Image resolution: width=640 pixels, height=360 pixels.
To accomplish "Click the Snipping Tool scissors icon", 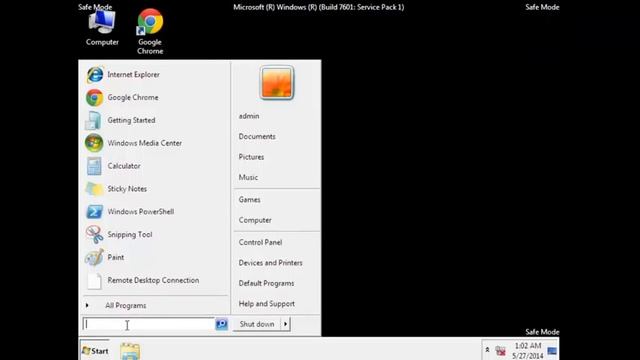I will 94,235.
